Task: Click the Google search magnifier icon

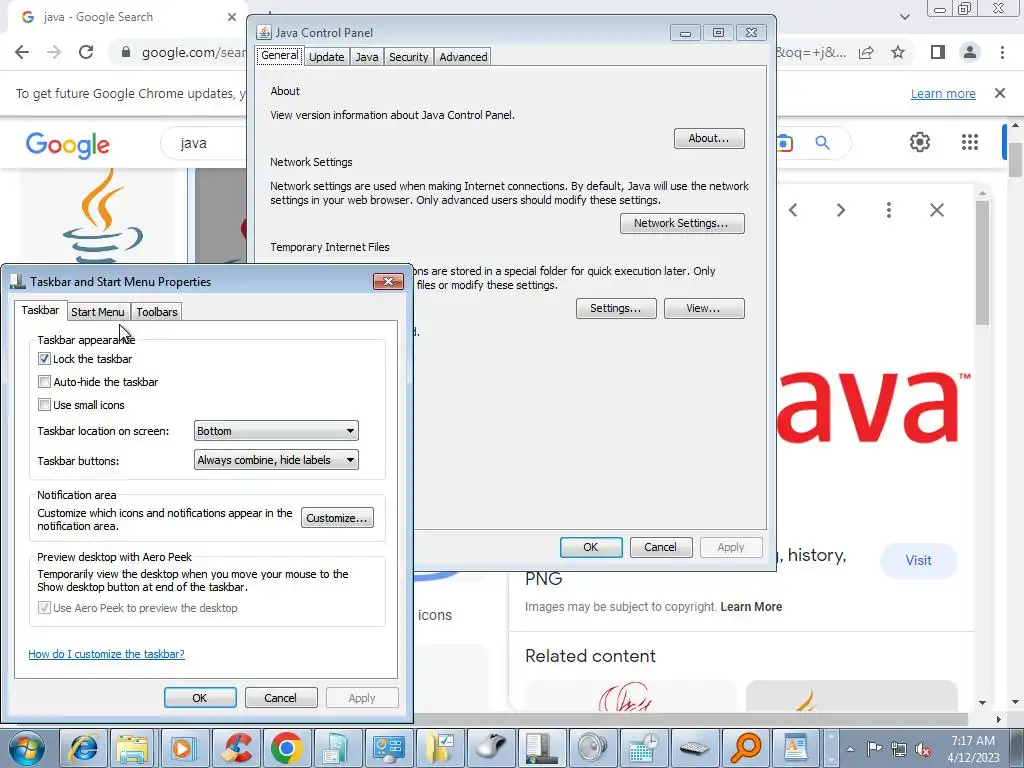Action: tap(822, 142)
